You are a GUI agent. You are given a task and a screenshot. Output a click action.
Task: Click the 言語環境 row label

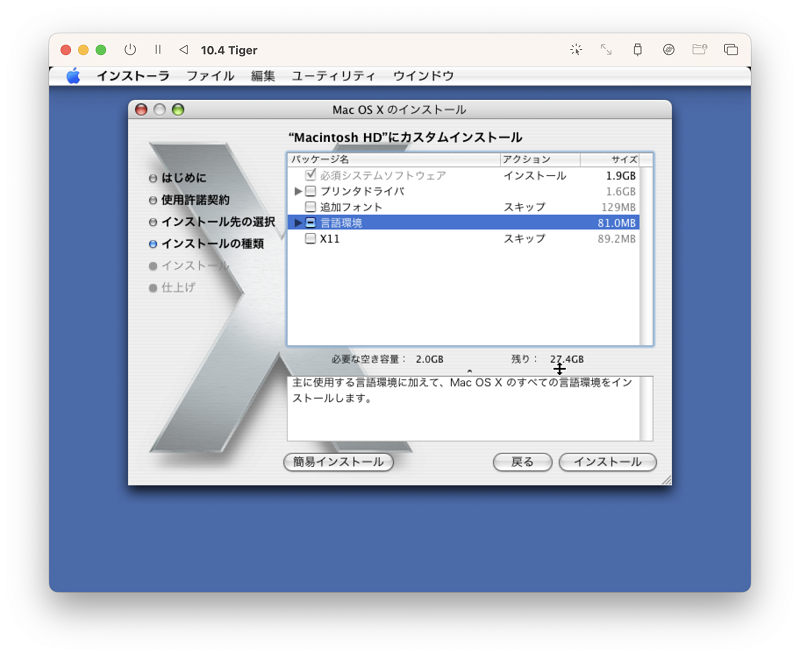[x=341, y=223]
